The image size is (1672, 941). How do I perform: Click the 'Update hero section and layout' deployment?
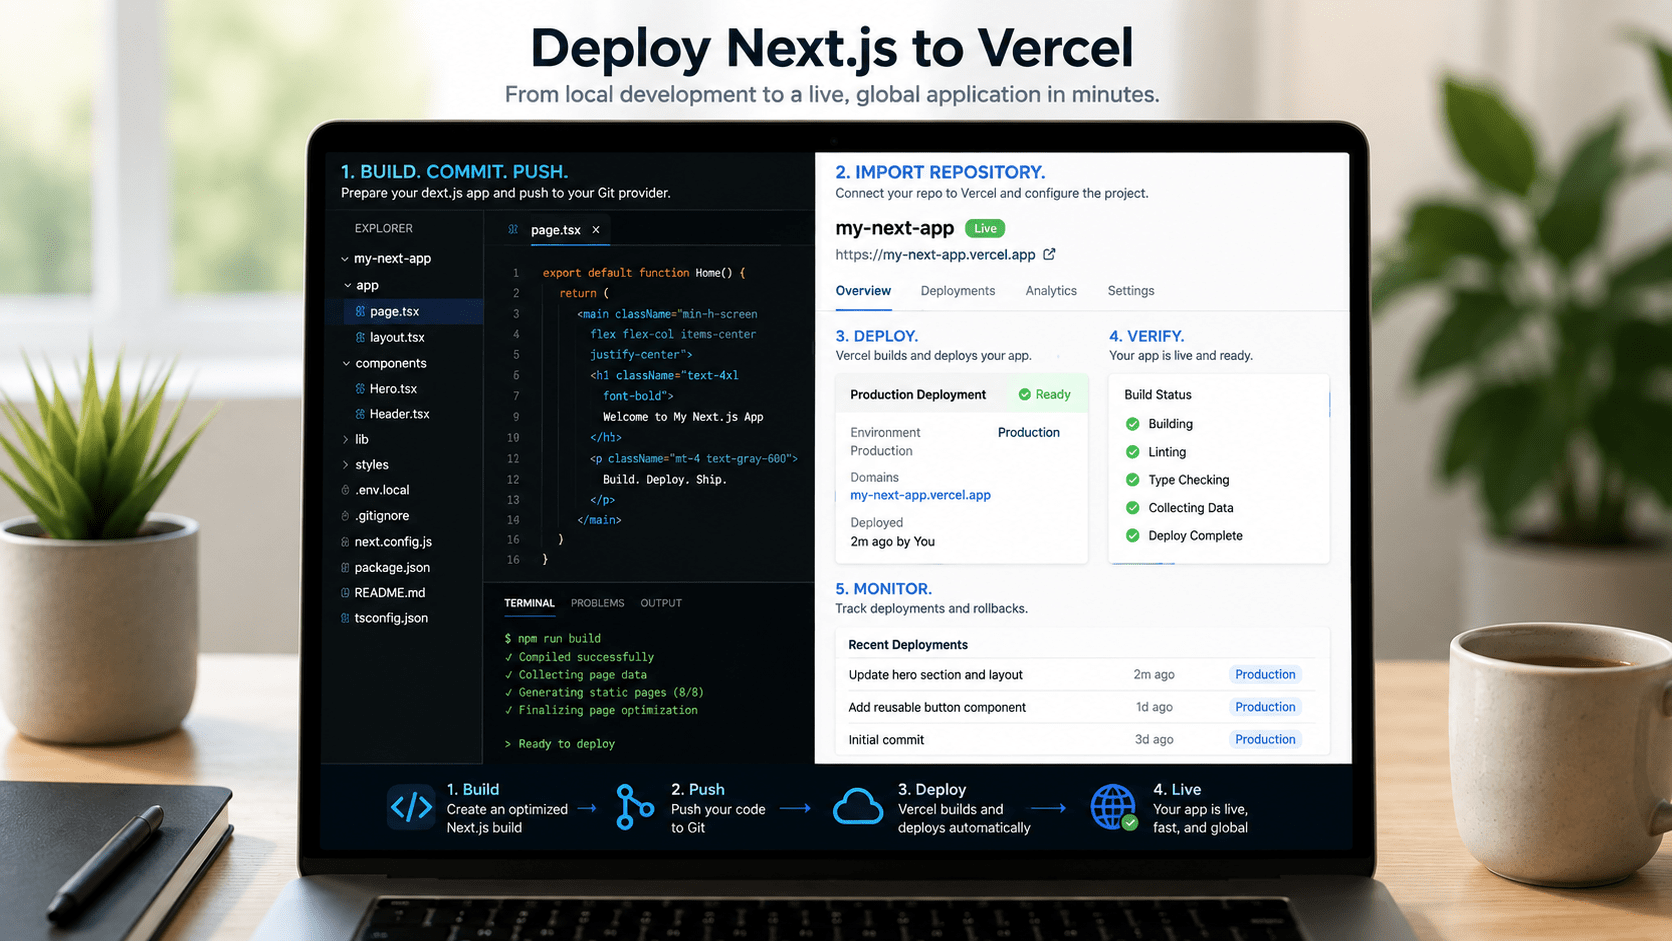click(935, 675)
